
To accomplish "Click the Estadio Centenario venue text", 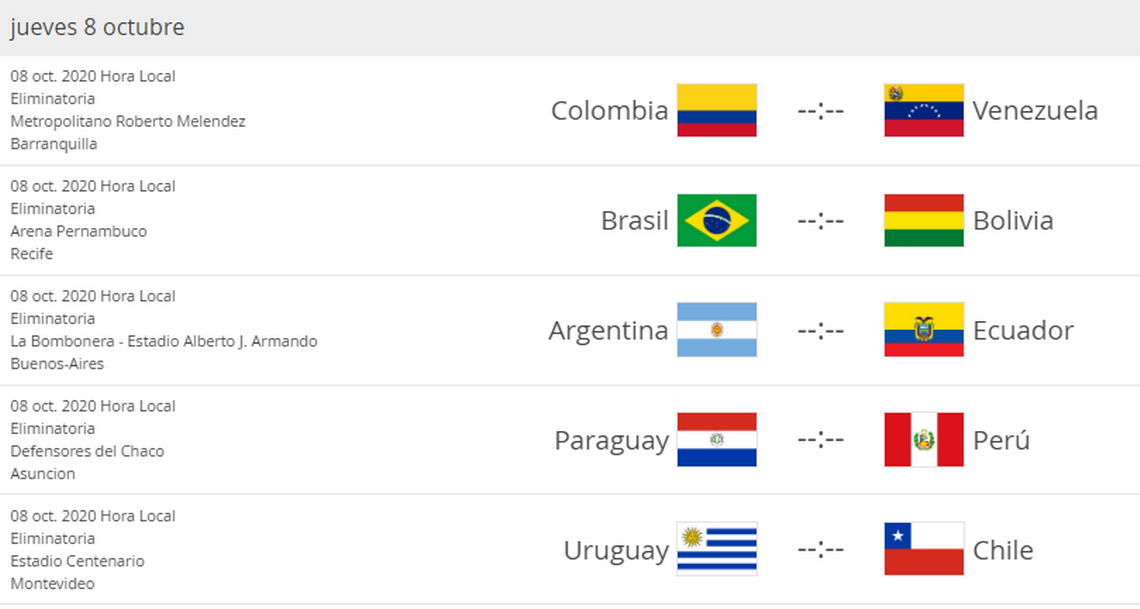I will click(77, 561).
